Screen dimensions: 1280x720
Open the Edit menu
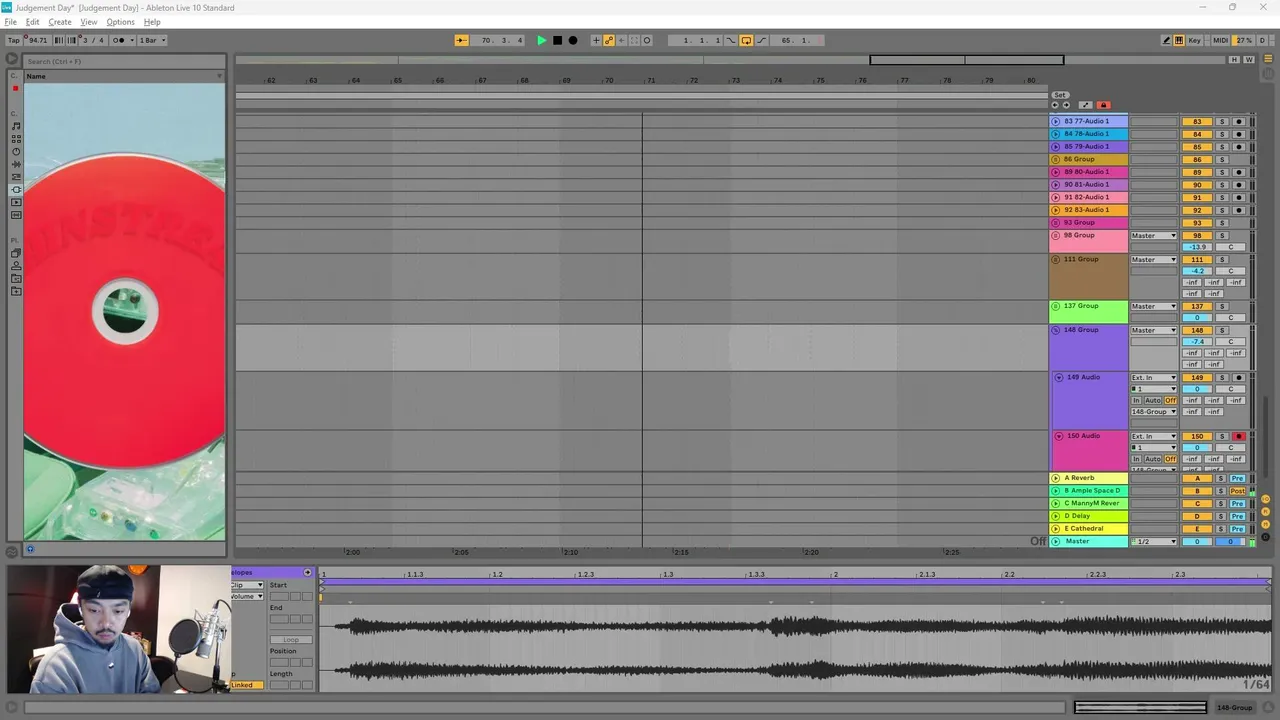pos(33,22)
